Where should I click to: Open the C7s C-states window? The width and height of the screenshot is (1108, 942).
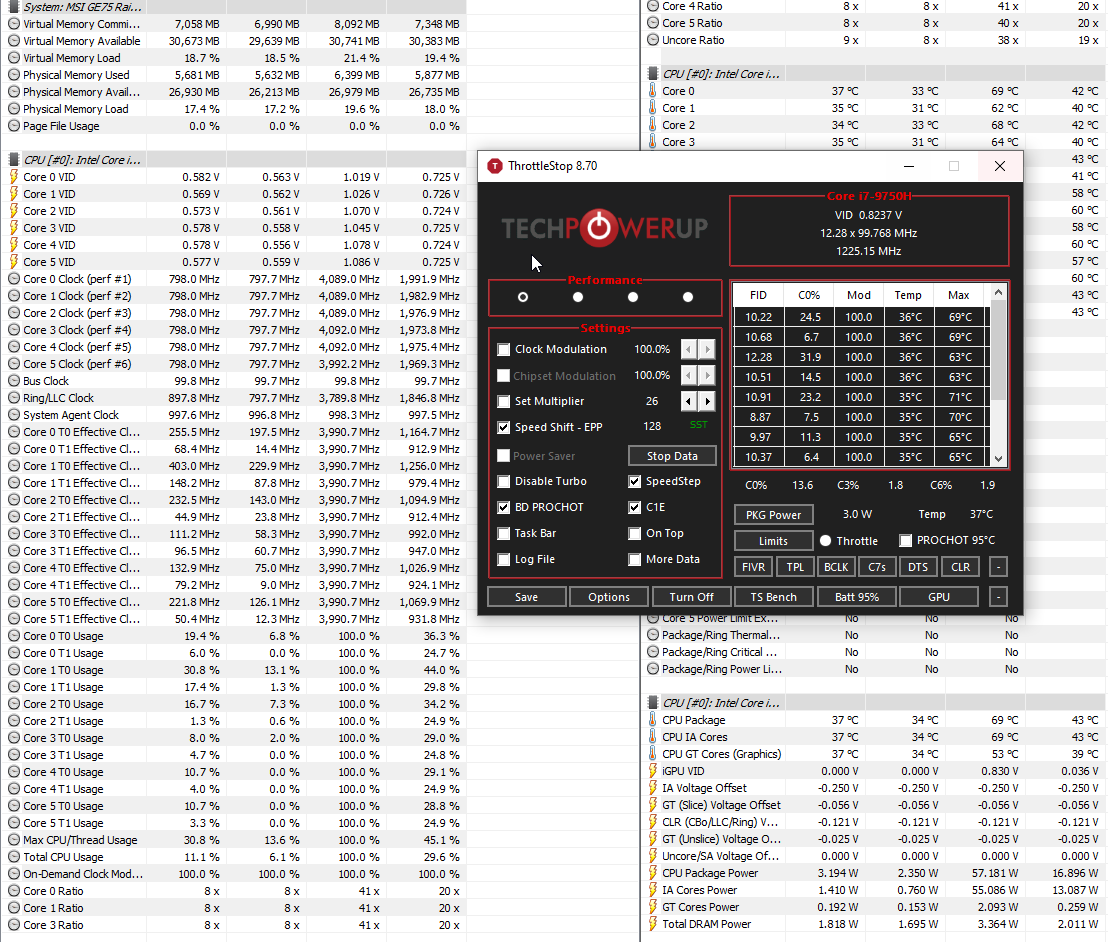tap(877, 567)
